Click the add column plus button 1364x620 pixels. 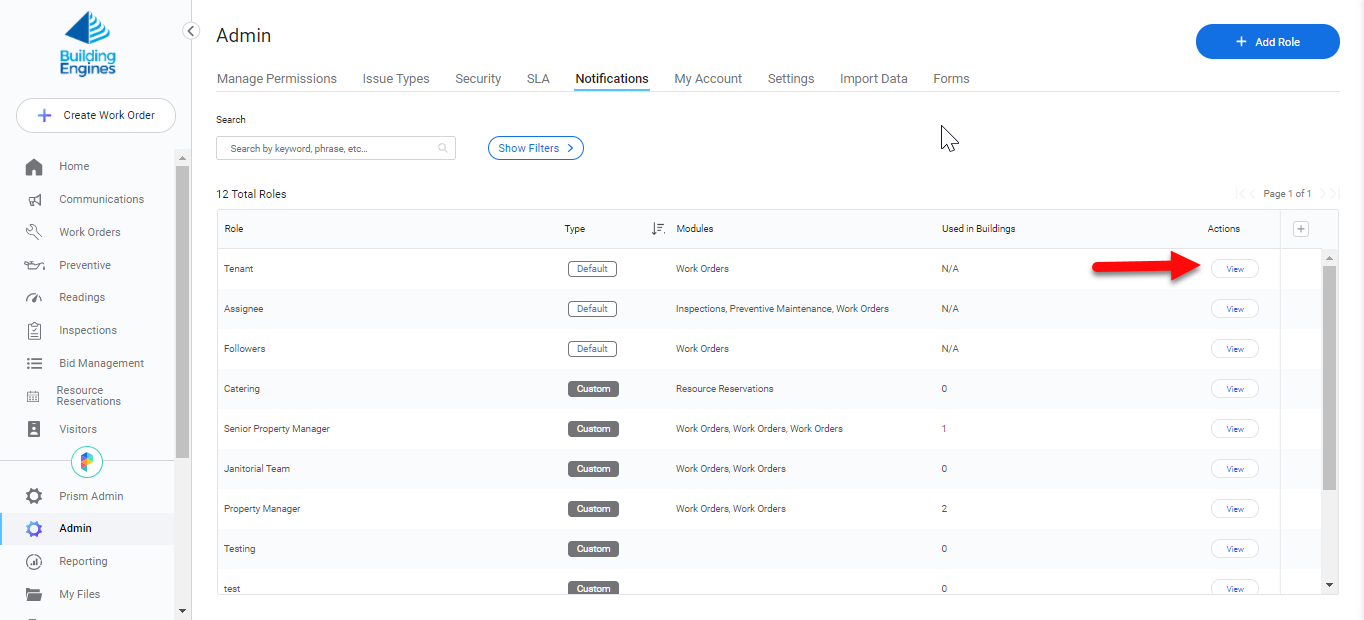[1300, 229]
